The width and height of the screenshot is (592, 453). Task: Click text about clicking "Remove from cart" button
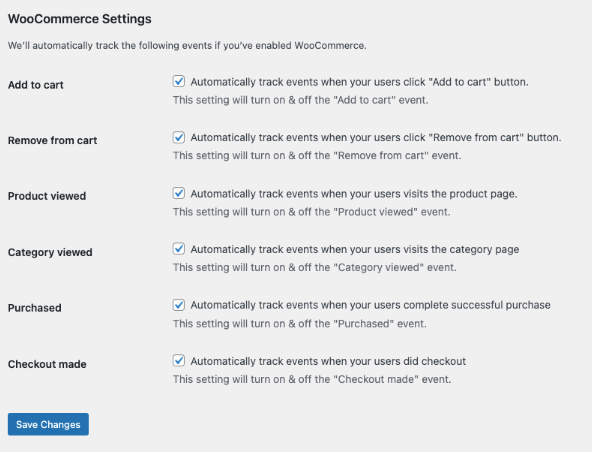click(x=376, y=137)
